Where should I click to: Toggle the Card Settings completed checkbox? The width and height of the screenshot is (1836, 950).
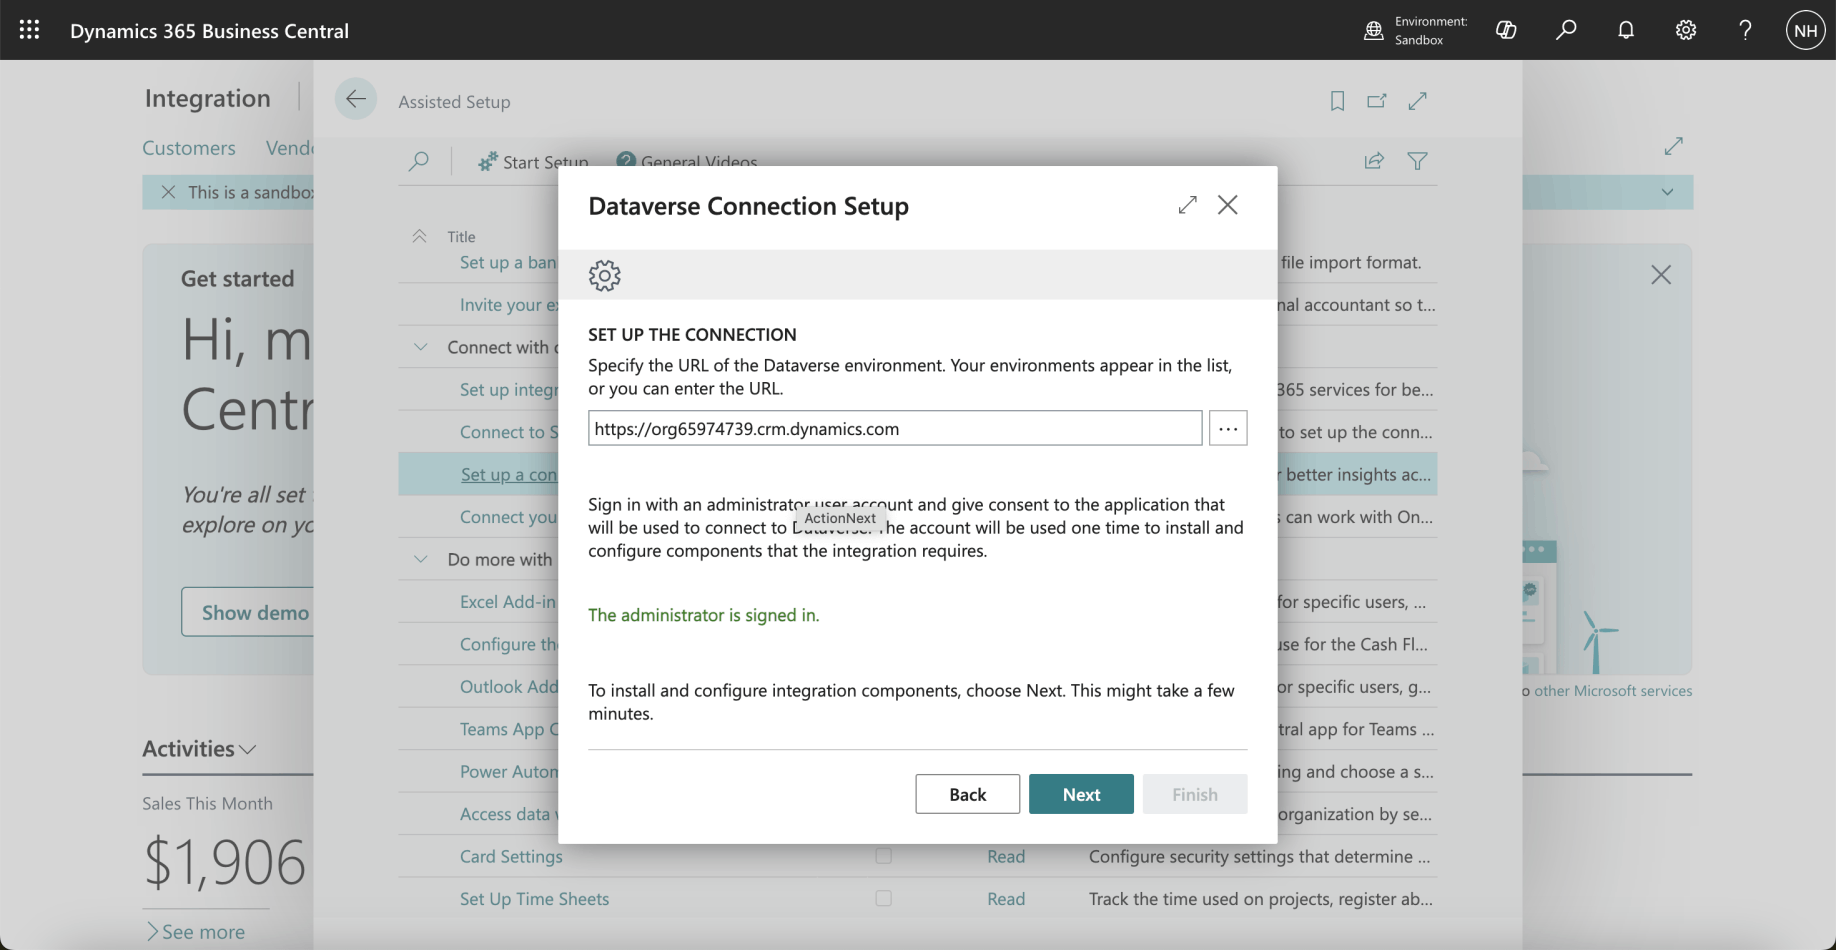(x=883, y=856)
